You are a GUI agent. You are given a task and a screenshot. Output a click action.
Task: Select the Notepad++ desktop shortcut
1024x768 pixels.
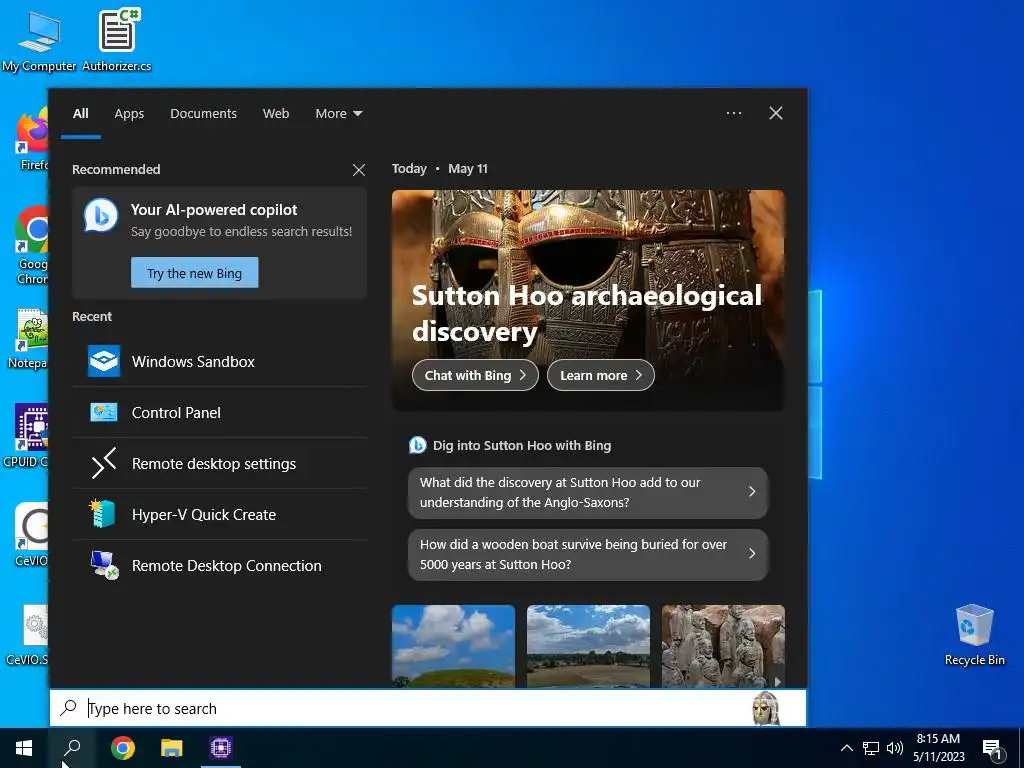click(29, 338)
